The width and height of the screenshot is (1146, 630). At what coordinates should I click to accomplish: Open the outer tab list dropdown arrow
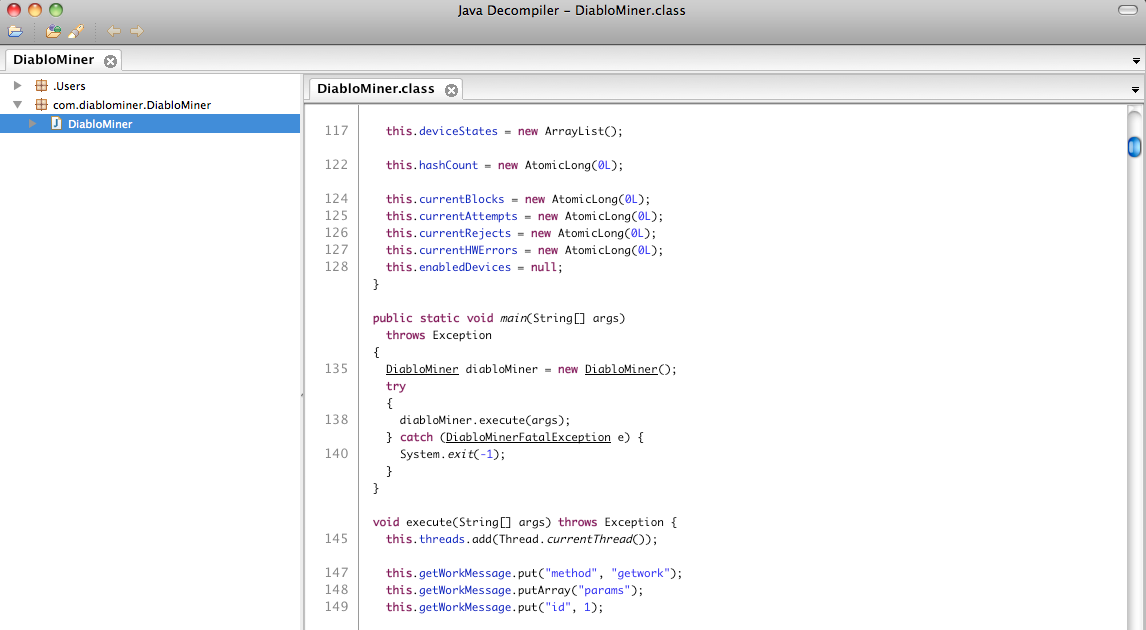(1136, 61)
